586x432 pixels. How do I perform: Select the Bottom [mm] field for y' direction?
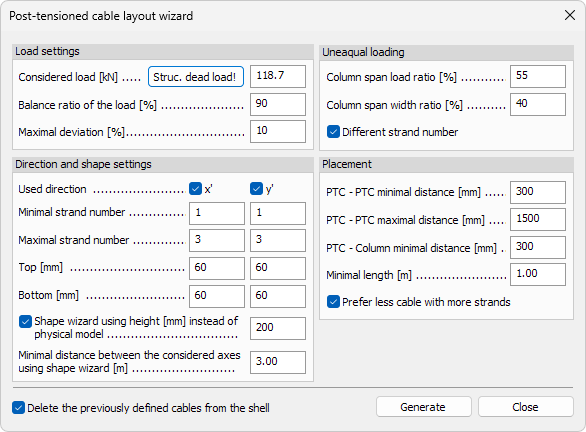click(278, 296)
